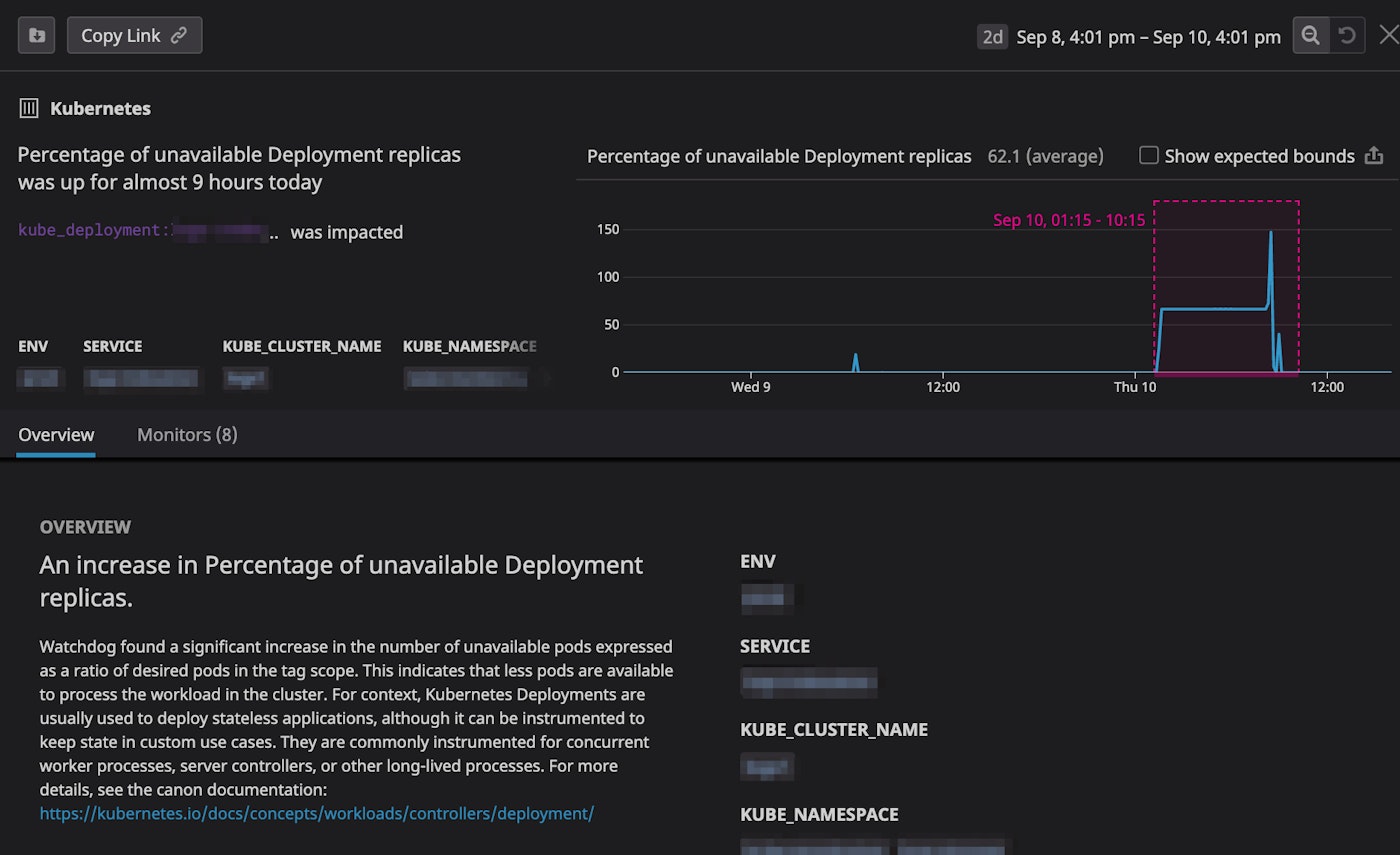The image size is (1400, 855).
Task: Click the Thu 10 axis label on the graph
Action: [1135, 387]
